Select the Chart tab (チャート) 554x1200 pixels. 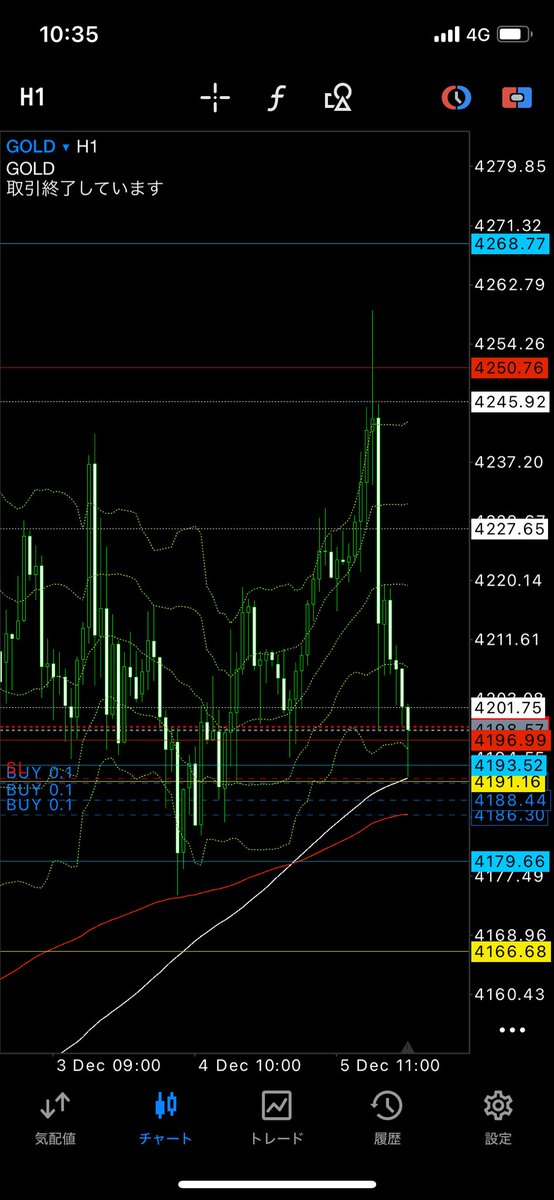[166, 1118]
